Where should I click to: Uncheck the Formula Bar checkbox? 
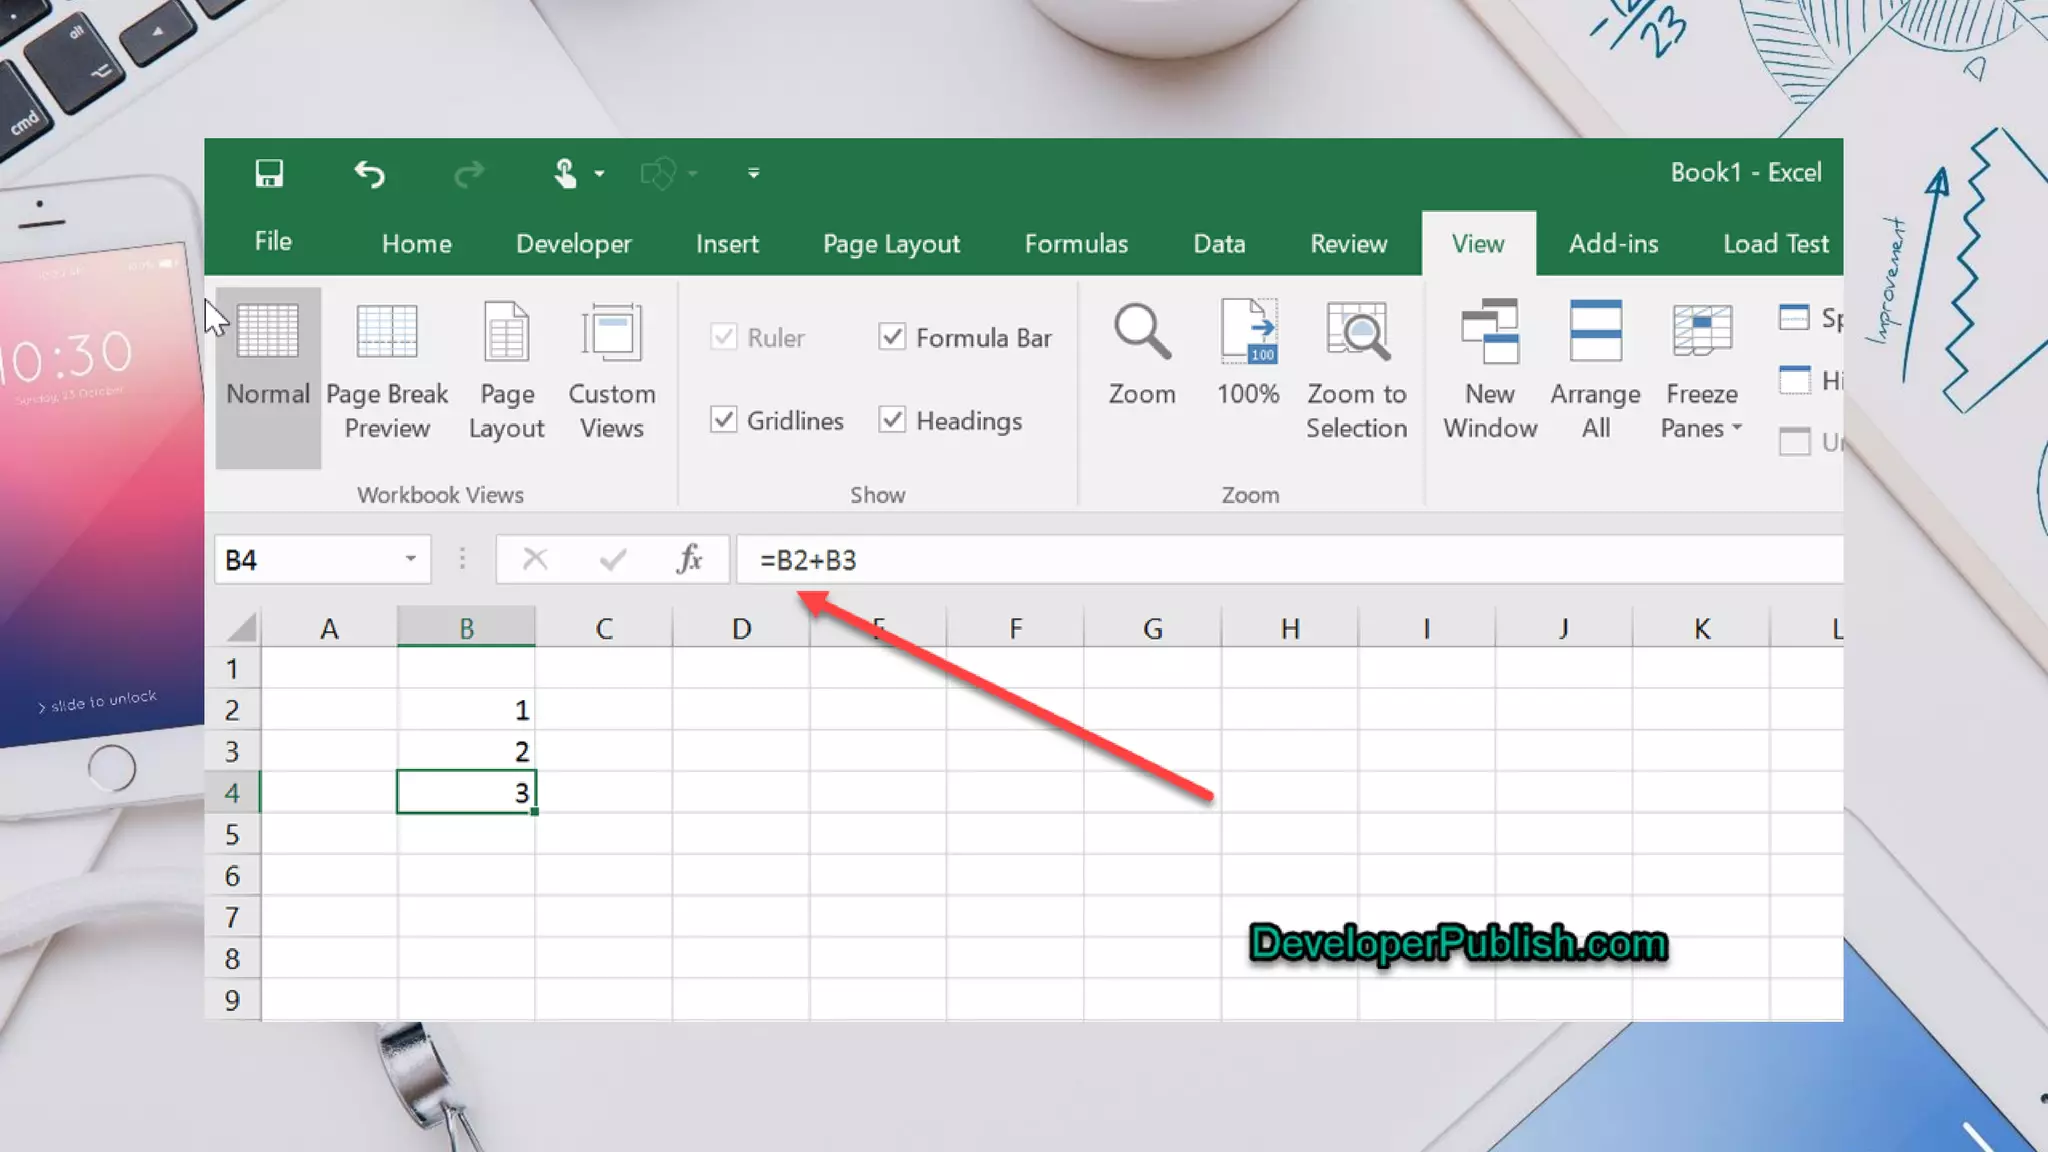pos(892,337)
